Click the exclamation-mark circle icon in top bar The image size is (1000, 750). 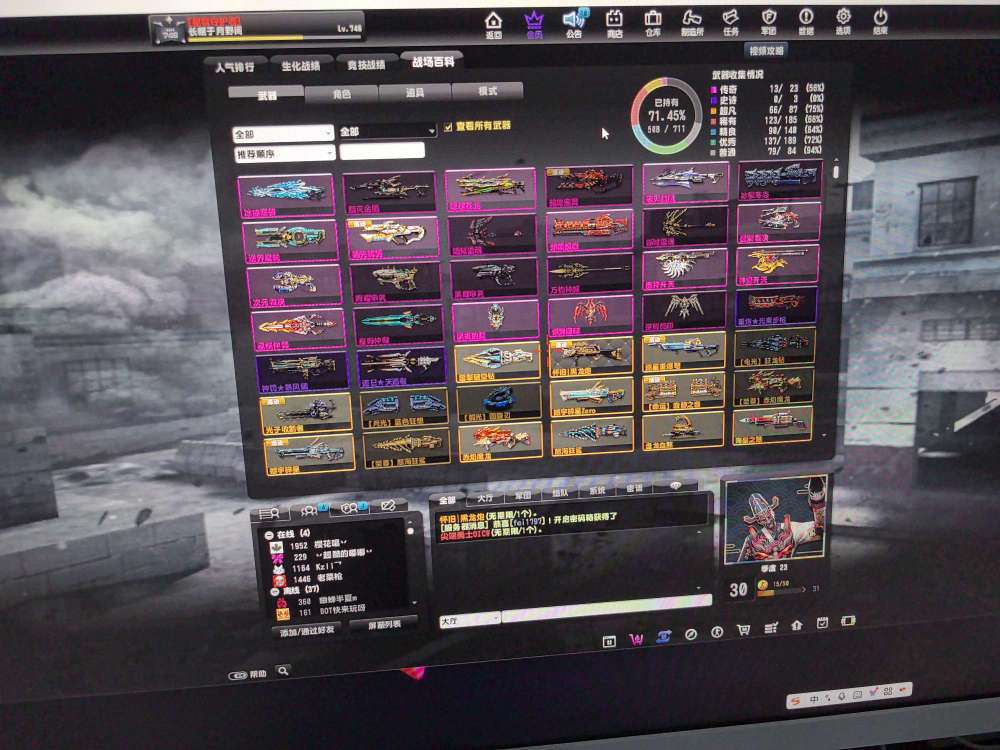(x=806, y=22)
